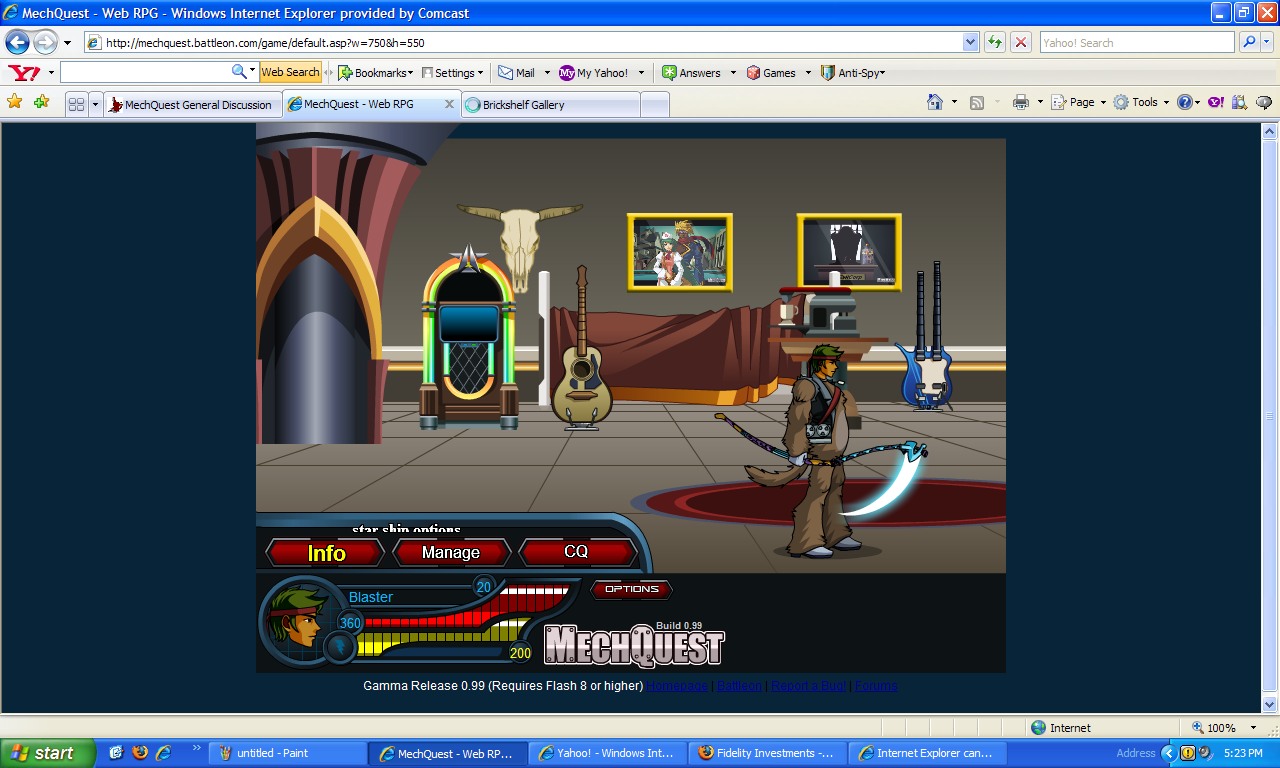Viewport: 1280px width, 768px height.
Task: Open the Favorites Center star icon
Action: point(14,102)
